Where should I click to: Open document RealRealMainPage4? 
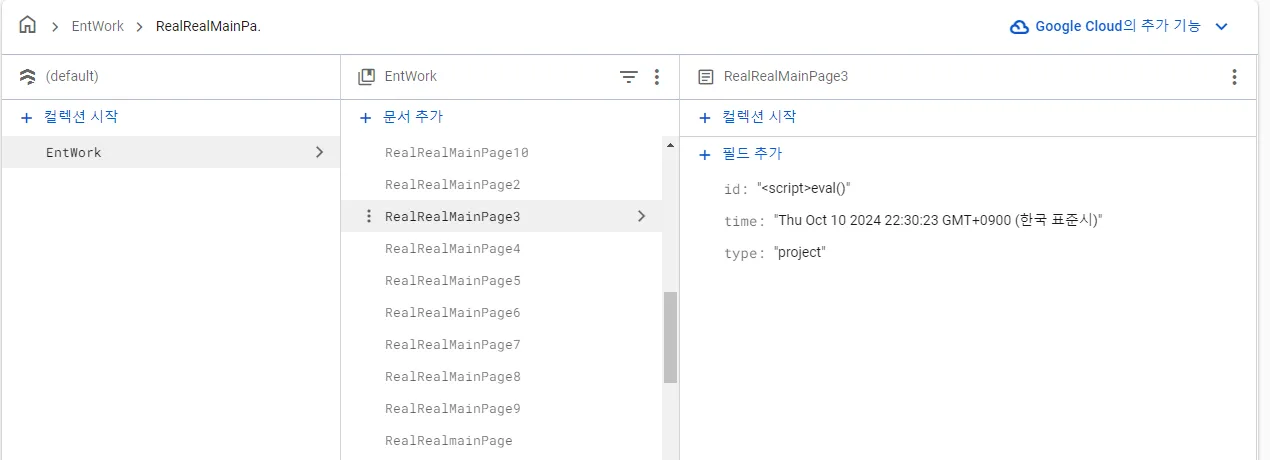coord(452,248)
